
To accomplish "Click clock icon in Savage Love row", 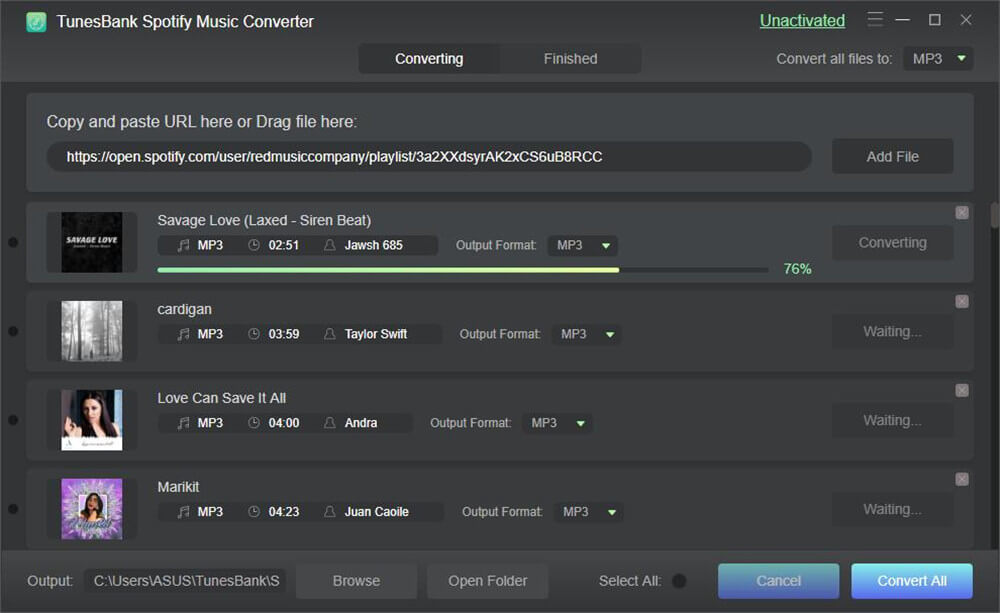I will 254,245.
